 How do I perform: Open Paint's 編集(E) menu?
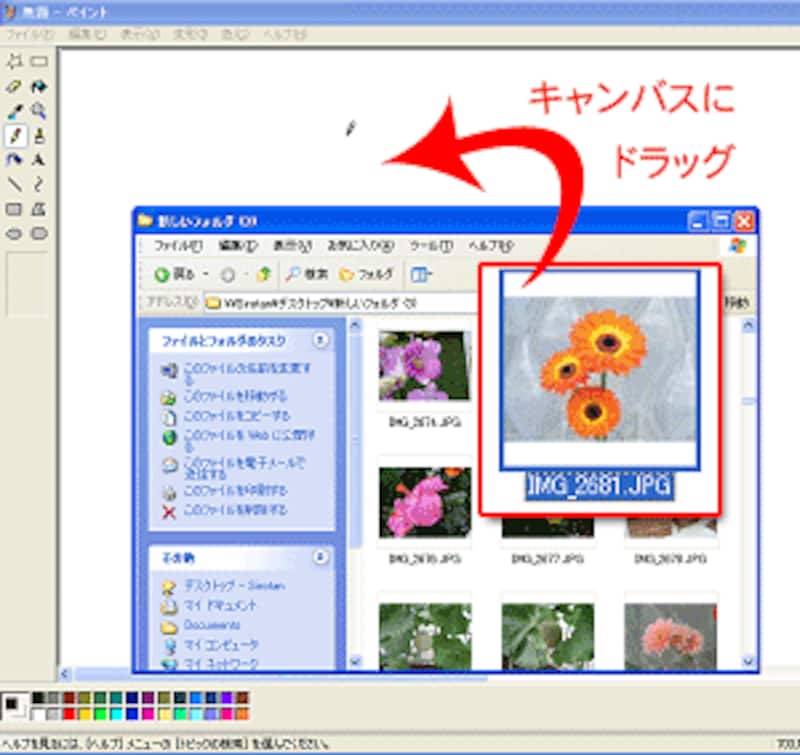87,35
